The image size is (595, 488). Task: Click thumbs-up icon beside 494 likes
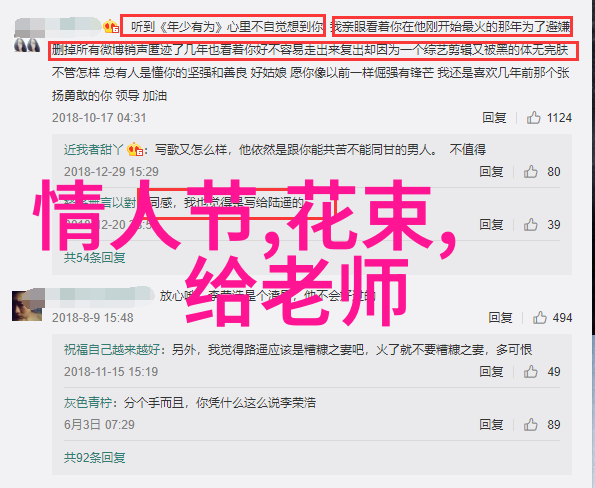click(540, 318)
